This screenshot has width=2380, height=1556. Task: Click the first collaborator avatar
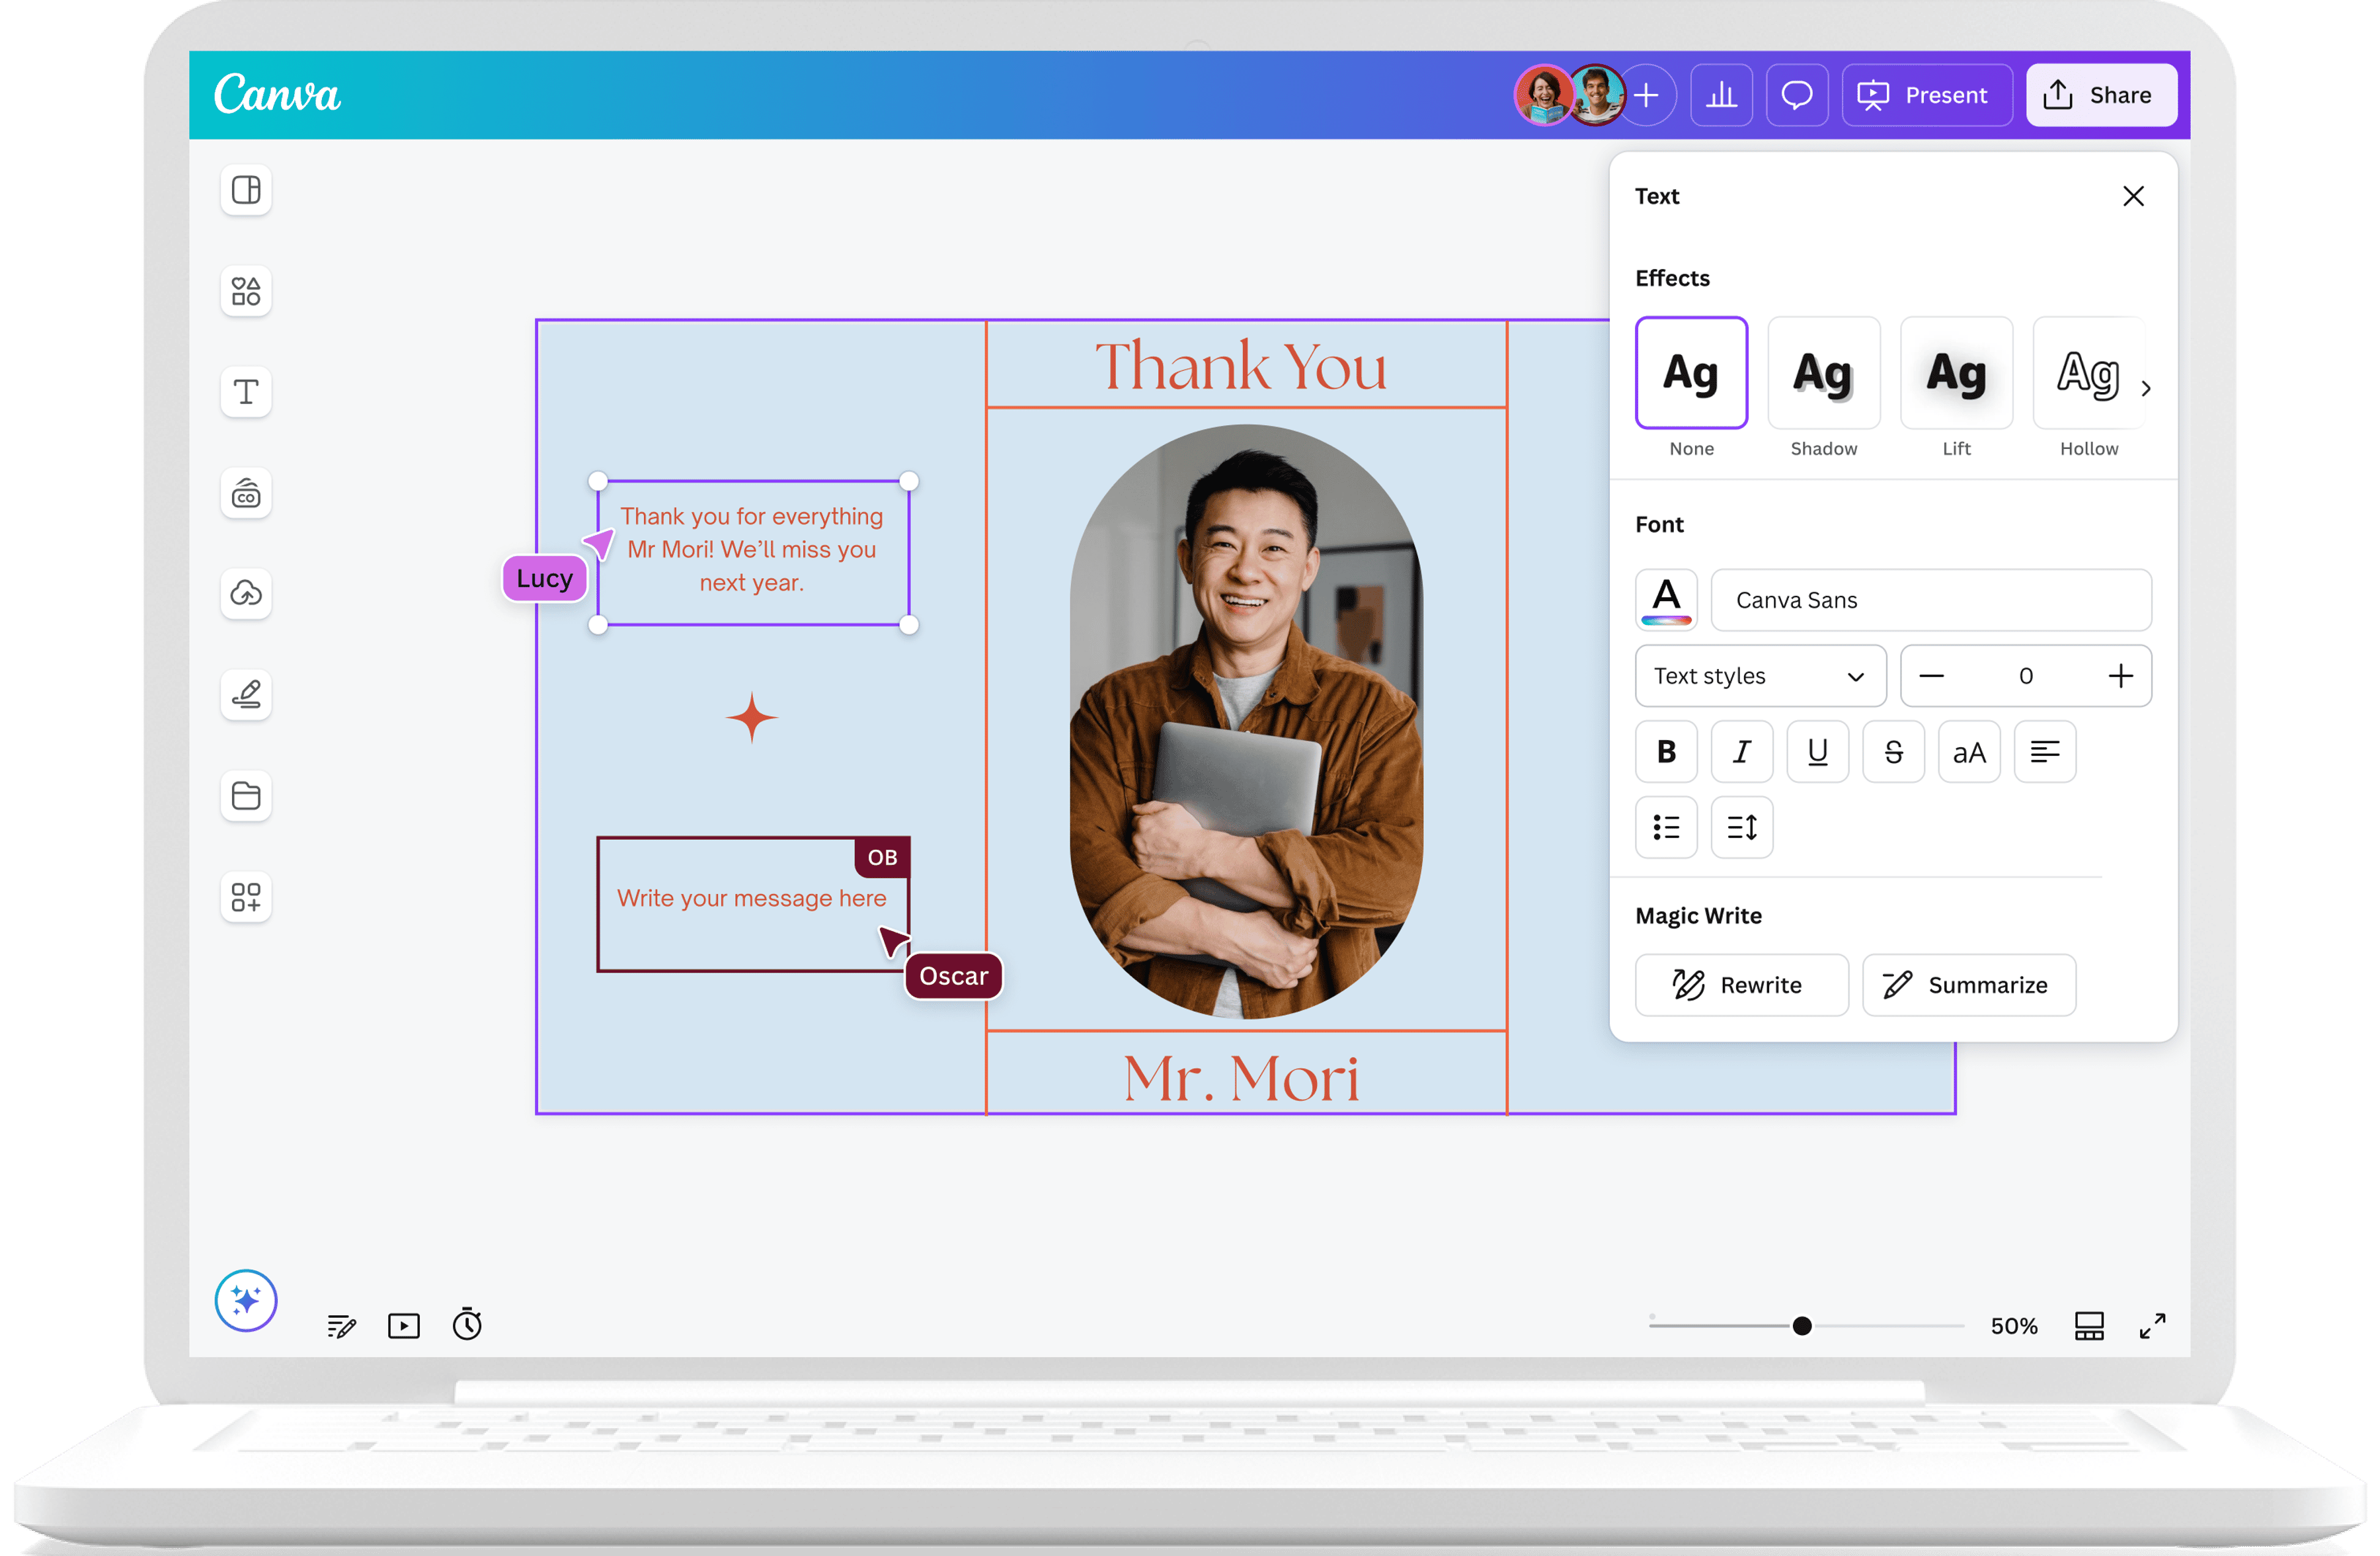[x=1544, y=95]
